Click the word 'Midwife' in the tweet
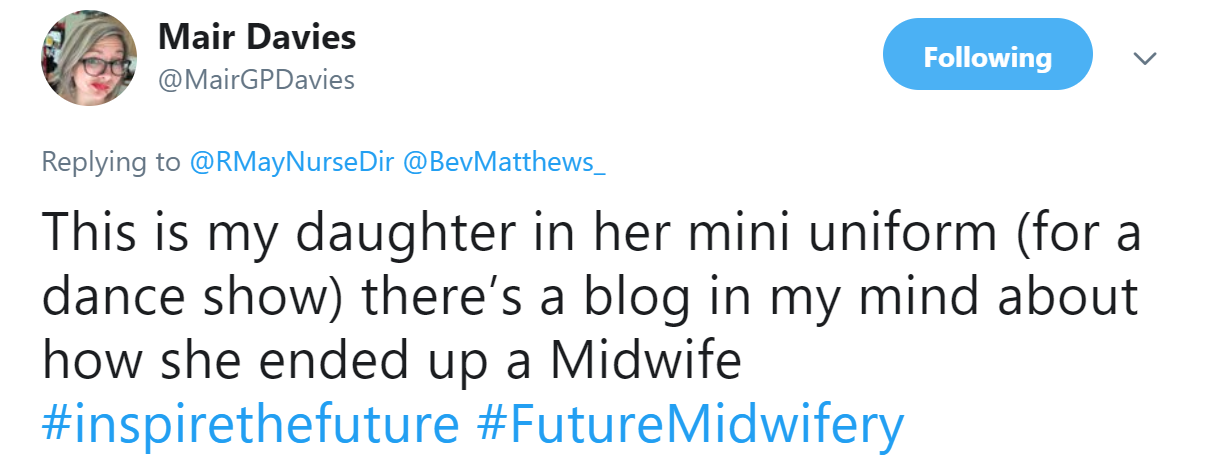 click(644, 360)
